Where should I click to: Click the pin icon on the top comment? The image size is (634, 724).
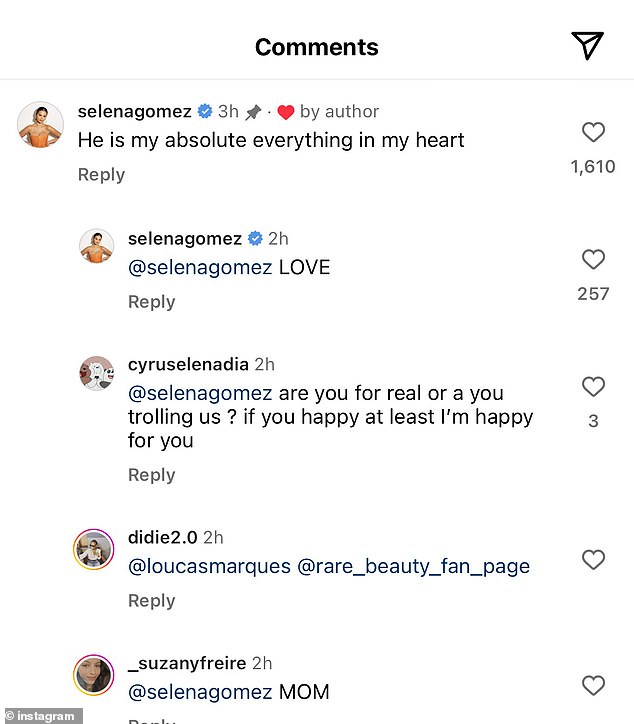256,112
